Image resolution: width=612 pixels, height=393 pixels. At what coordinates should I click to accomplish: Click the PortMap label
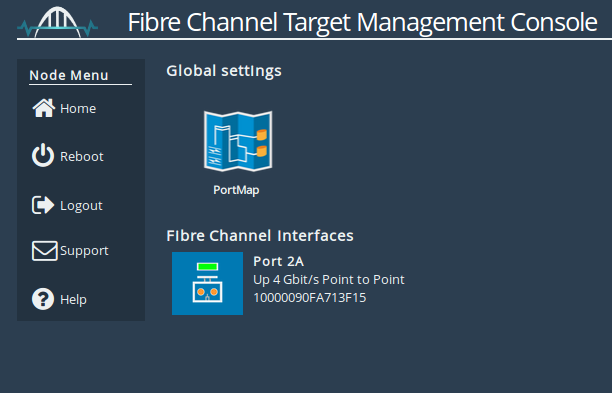click(x=236, y=190)
